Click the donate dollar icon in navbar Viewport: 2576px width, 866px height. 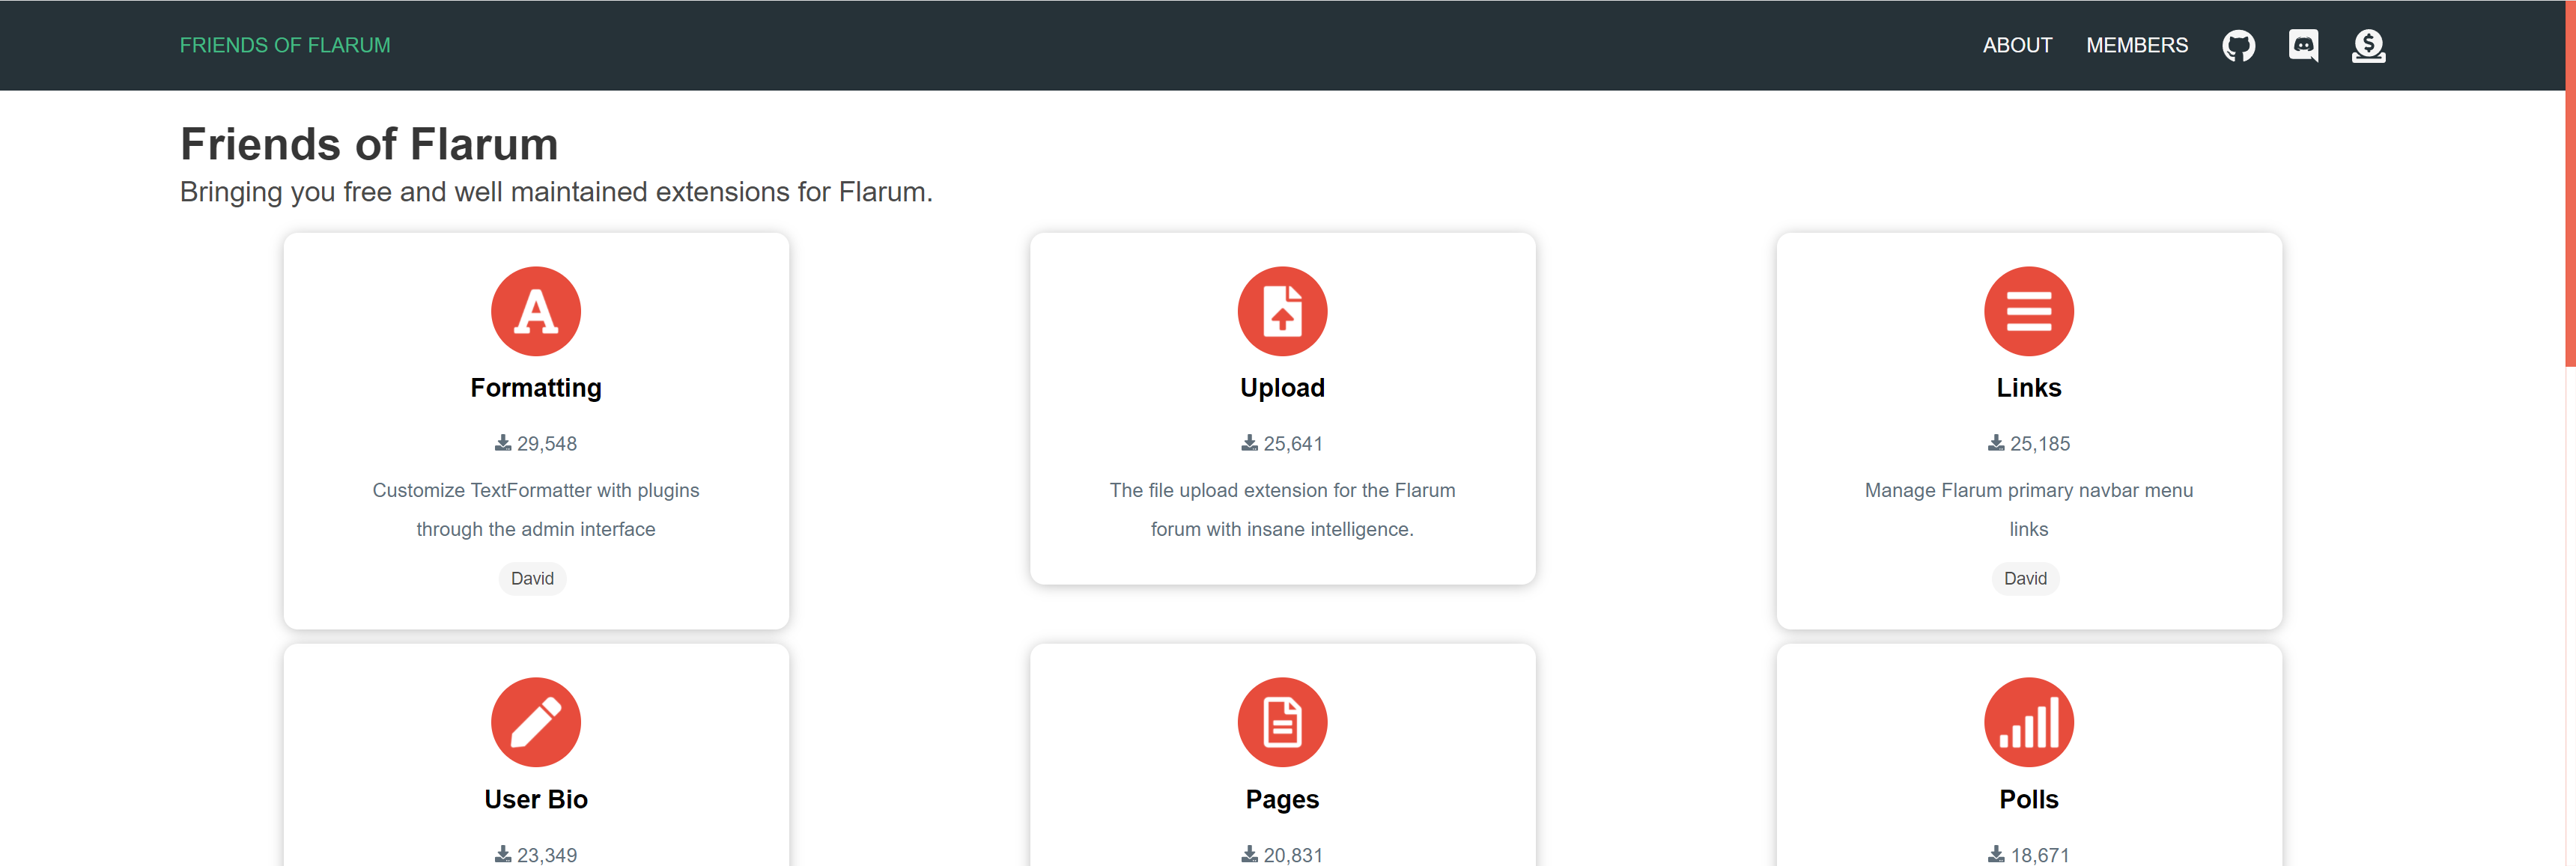coord(2368,45)
